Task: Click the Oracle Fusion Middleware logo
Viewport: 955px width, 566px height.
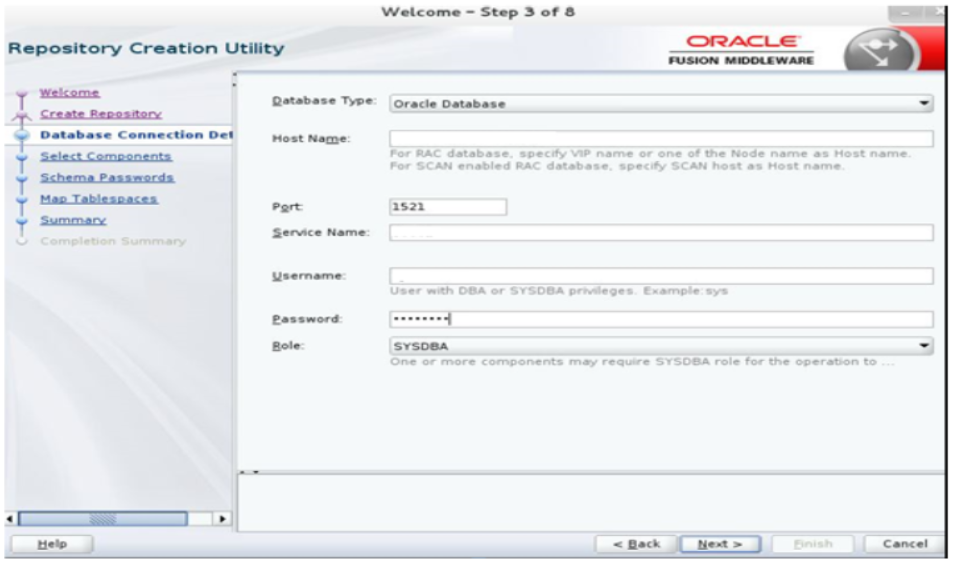Action: [x=741, y=50]
